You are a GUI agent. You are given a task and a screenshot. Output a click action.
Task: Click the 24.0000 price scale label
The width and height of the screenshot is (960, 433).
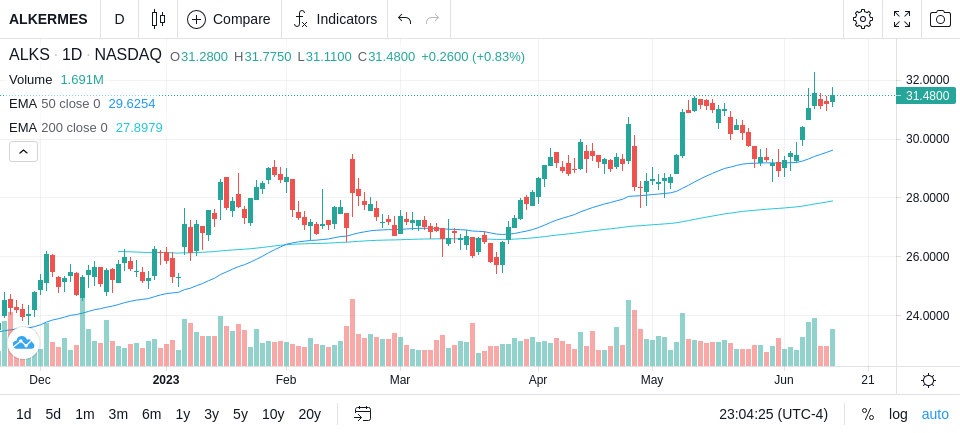[x=927, y=315]
